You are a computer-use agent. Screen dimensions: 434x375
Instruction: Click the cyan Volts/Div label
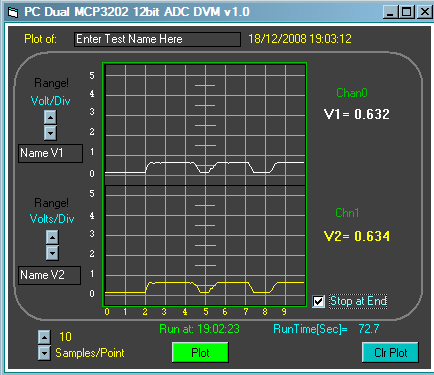52,219
